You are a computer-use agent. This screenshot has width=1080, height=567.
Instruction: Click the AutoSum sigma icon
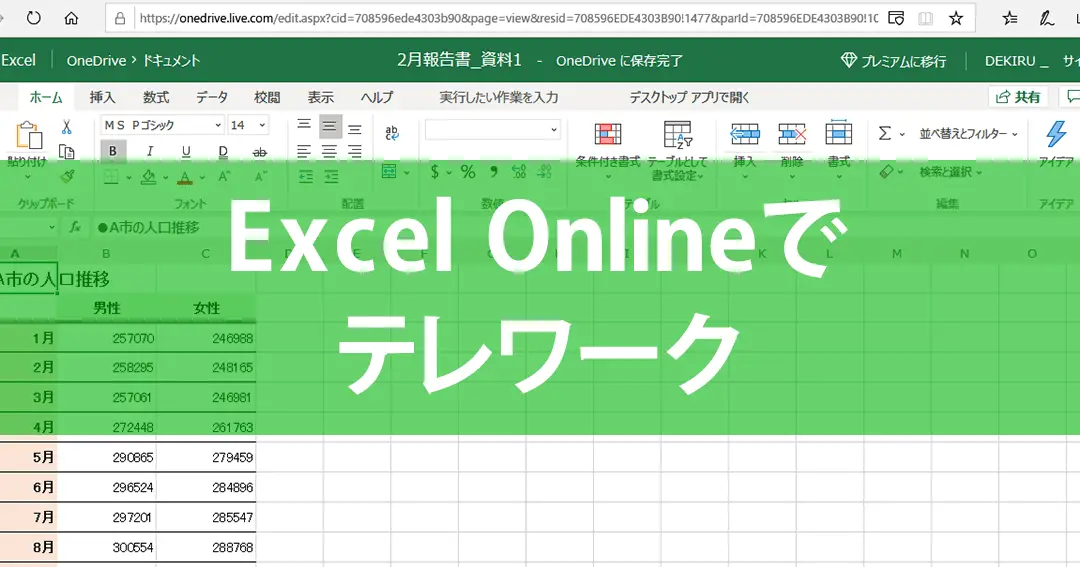coord(885,133)
